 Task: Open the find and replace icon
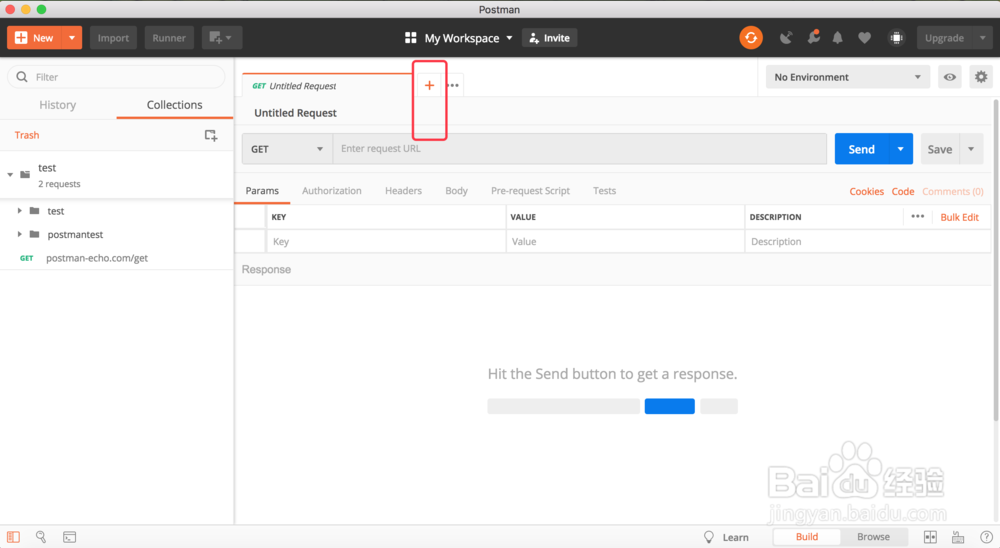(41, 537)
